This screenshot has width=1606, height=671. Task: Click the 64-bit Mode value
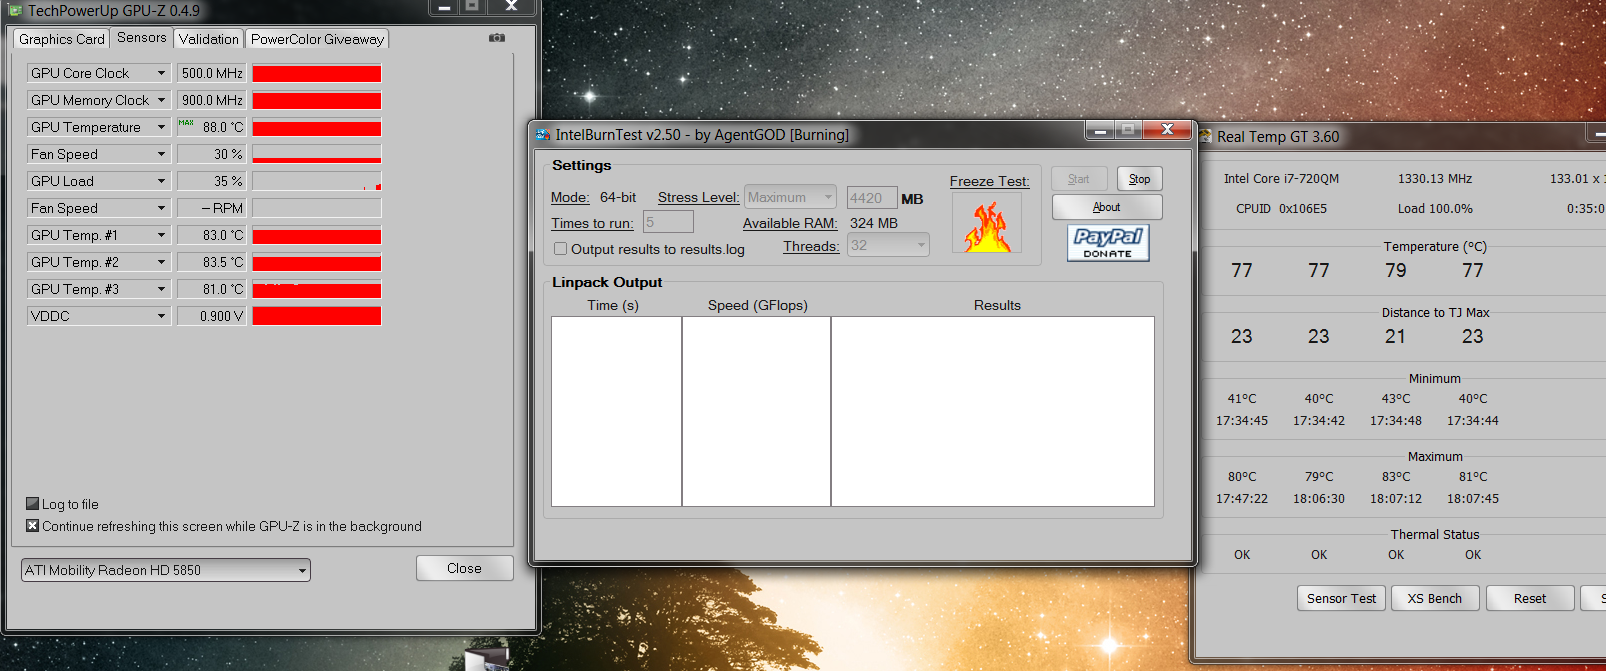(618, 197)
